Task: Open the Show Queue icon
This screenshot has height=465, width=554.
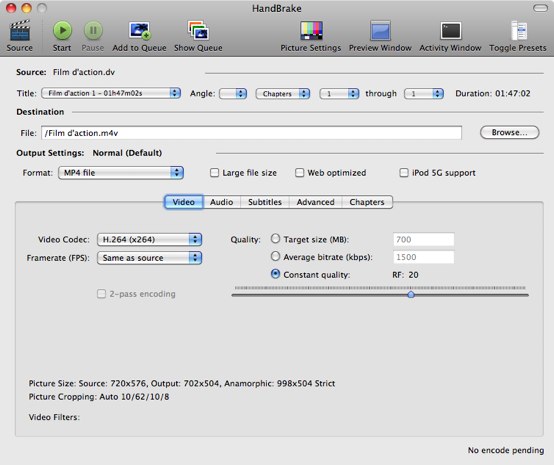Action: 198,31
